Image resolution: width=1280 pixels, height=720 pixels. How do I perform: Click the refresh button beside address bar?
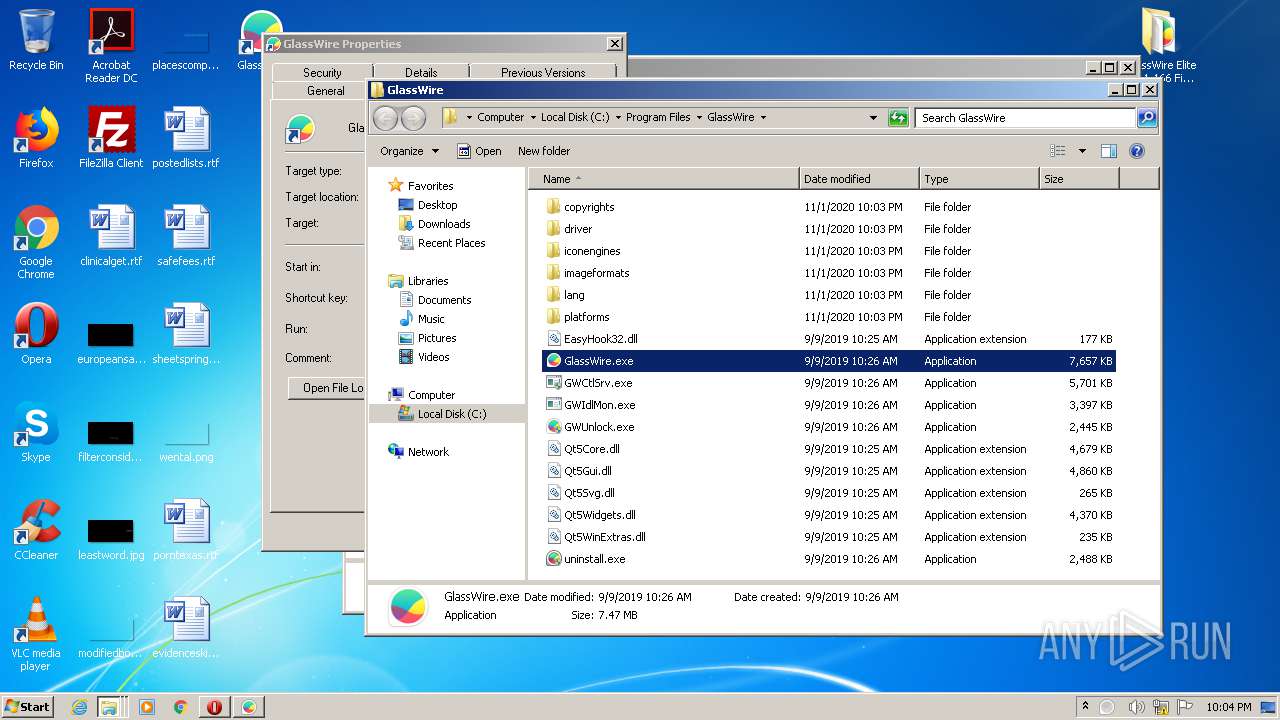coord(898,118)
